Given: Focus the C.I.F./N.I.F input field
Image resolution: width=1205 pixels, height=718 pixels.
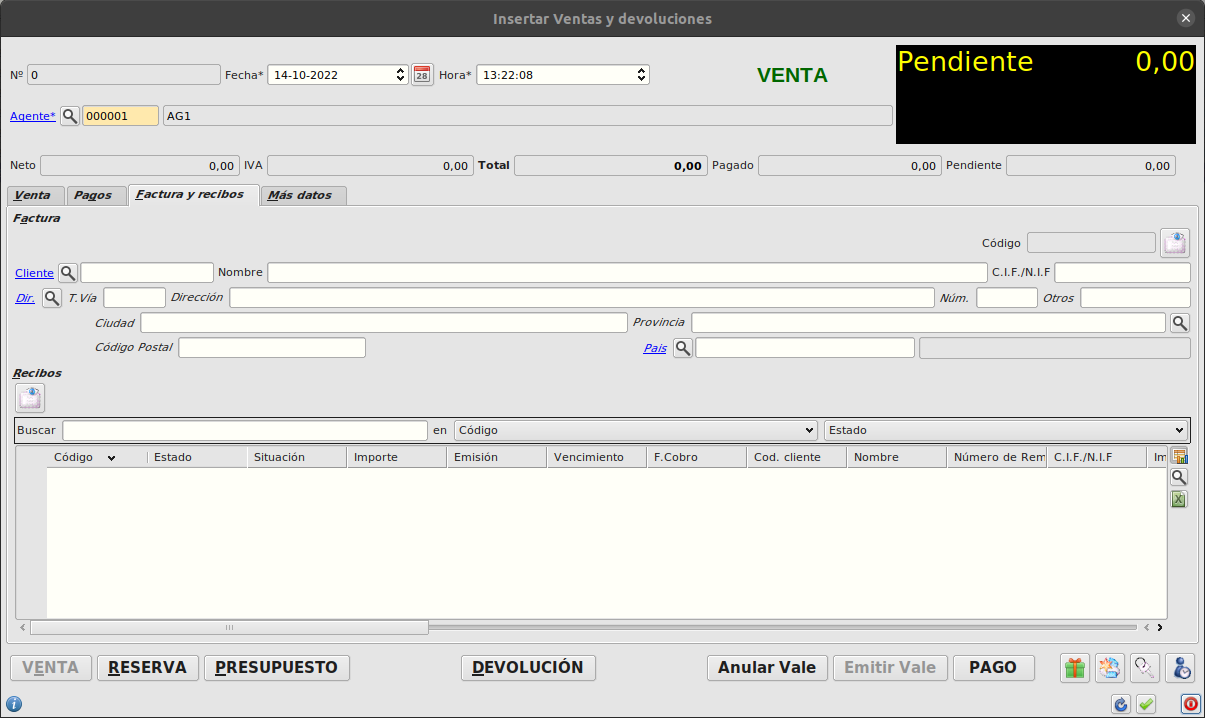Looking at the screenshot, I should click(1122, 273).
